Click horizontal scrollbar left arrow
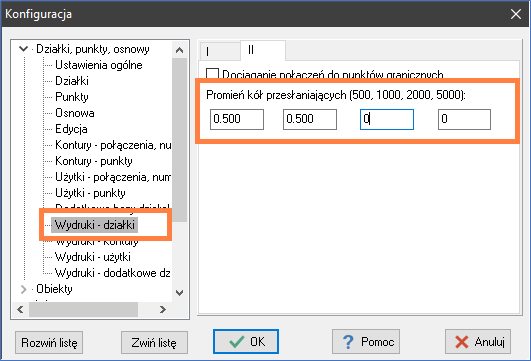The width and height of the screenshot is (531, 361). point(20,310)
